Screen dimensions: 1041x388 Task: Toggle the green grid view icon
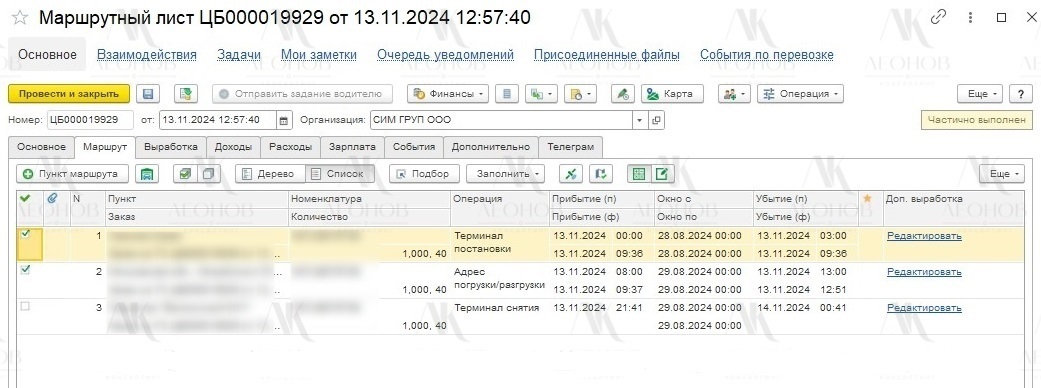pos(639,173)
